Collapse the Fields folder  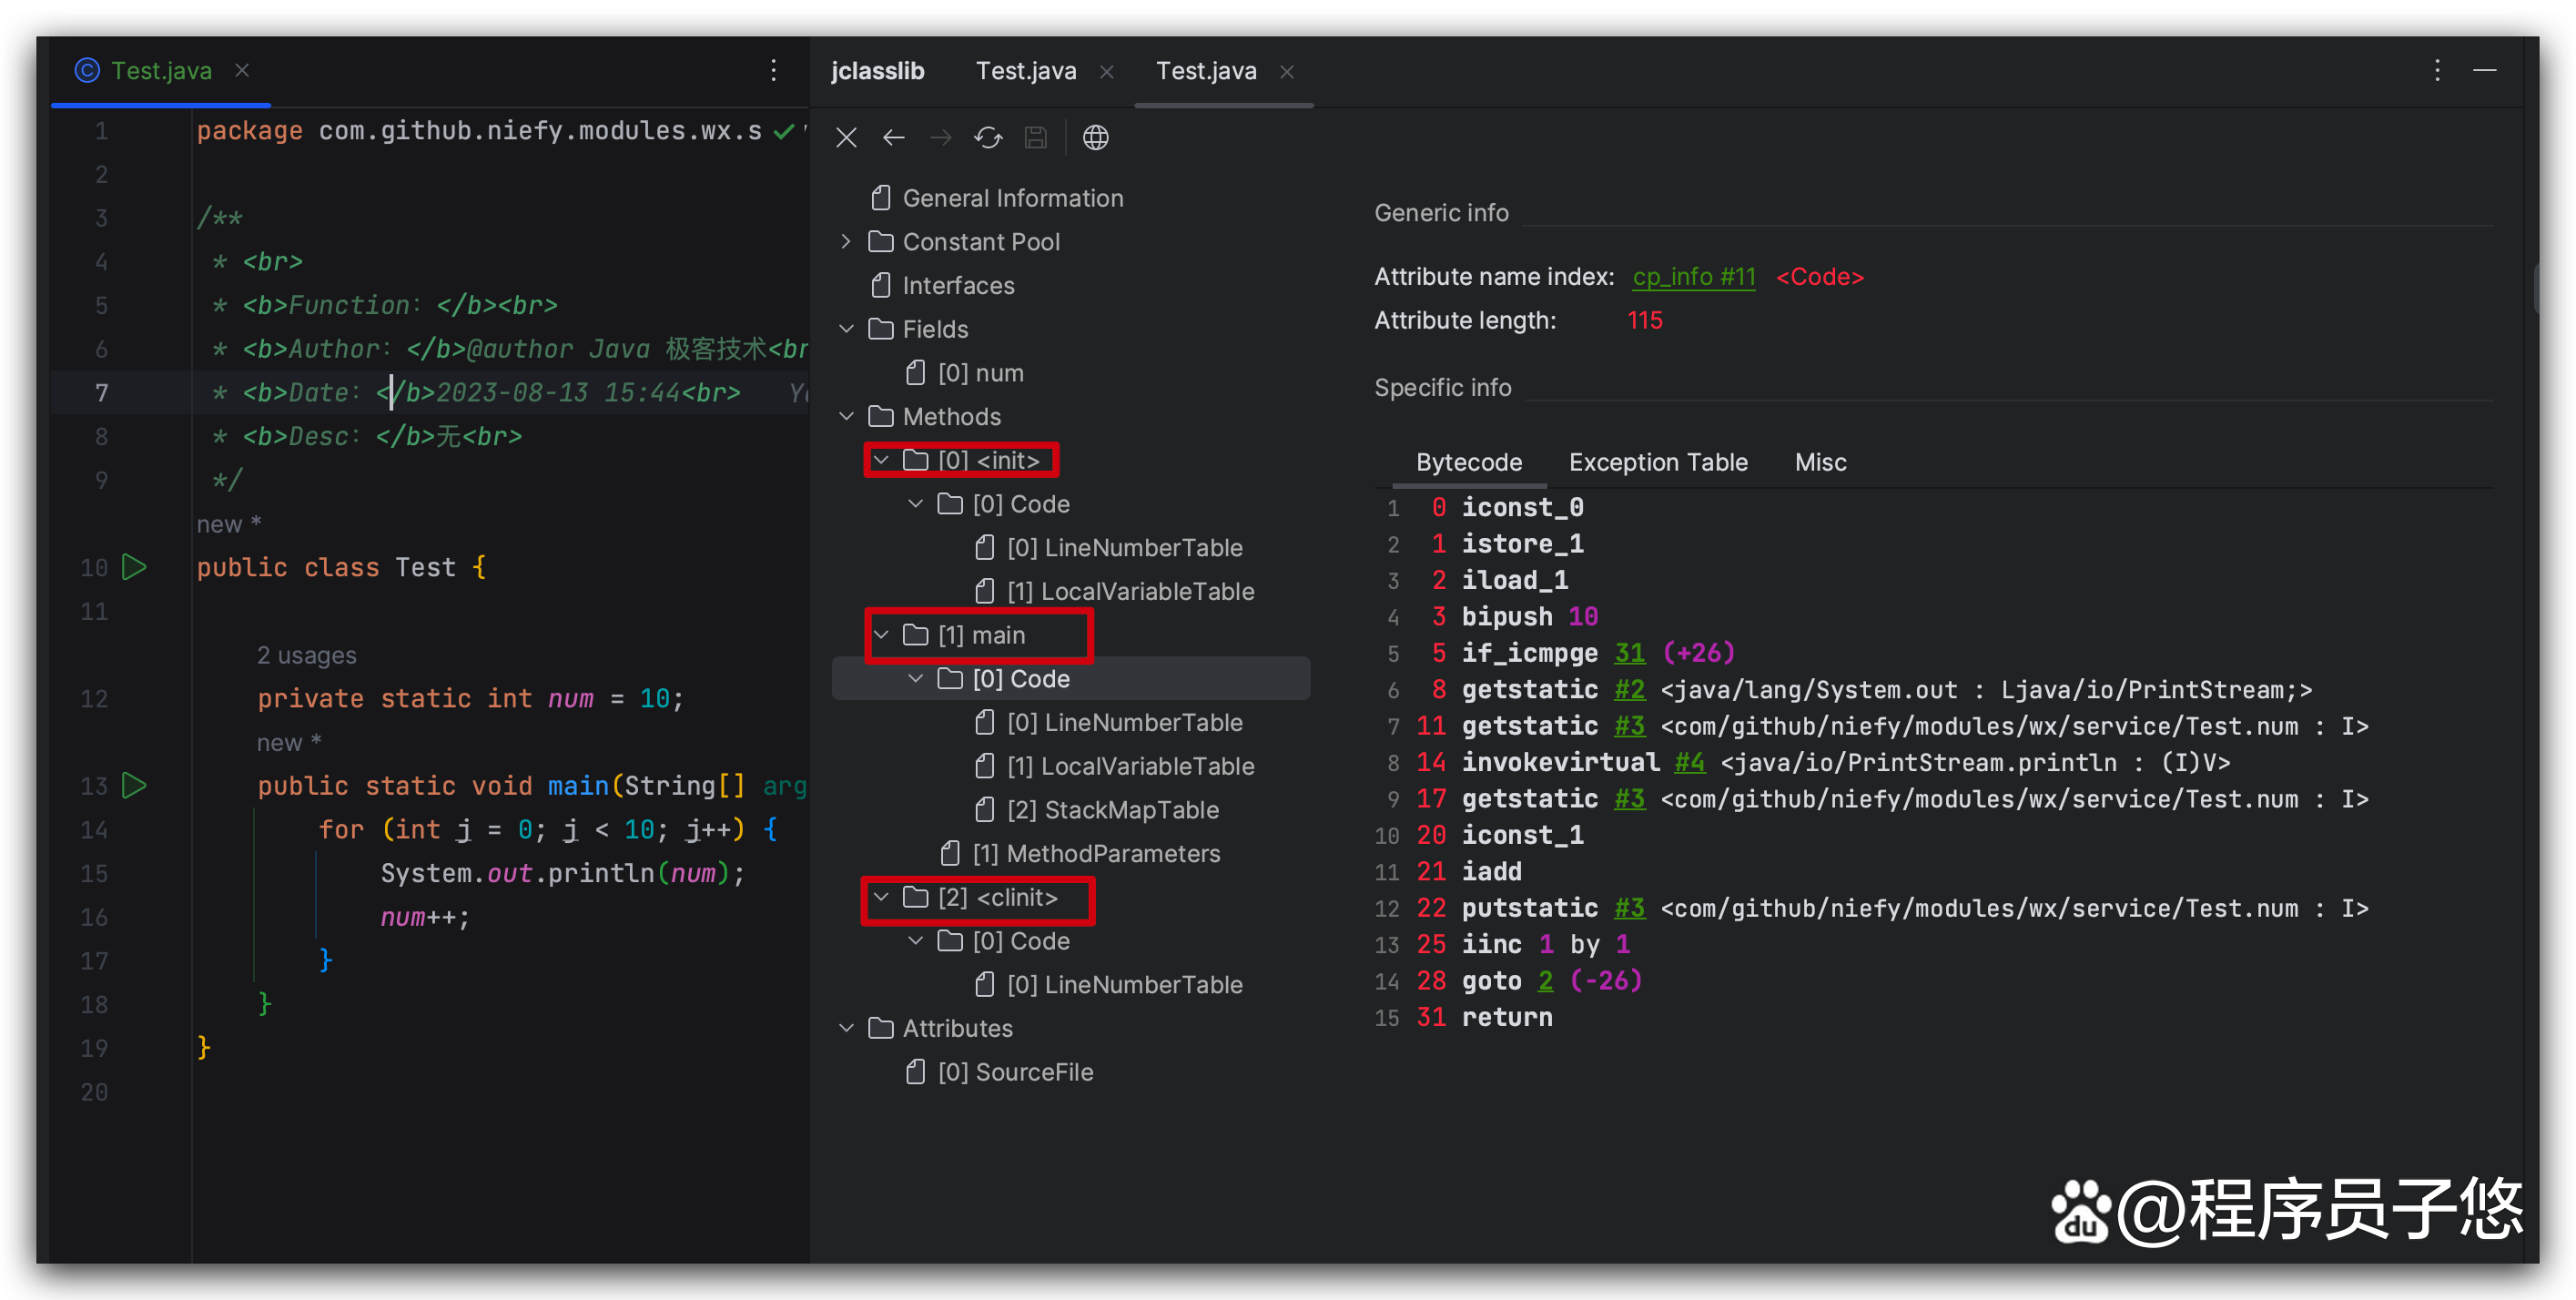click(846, 329)
